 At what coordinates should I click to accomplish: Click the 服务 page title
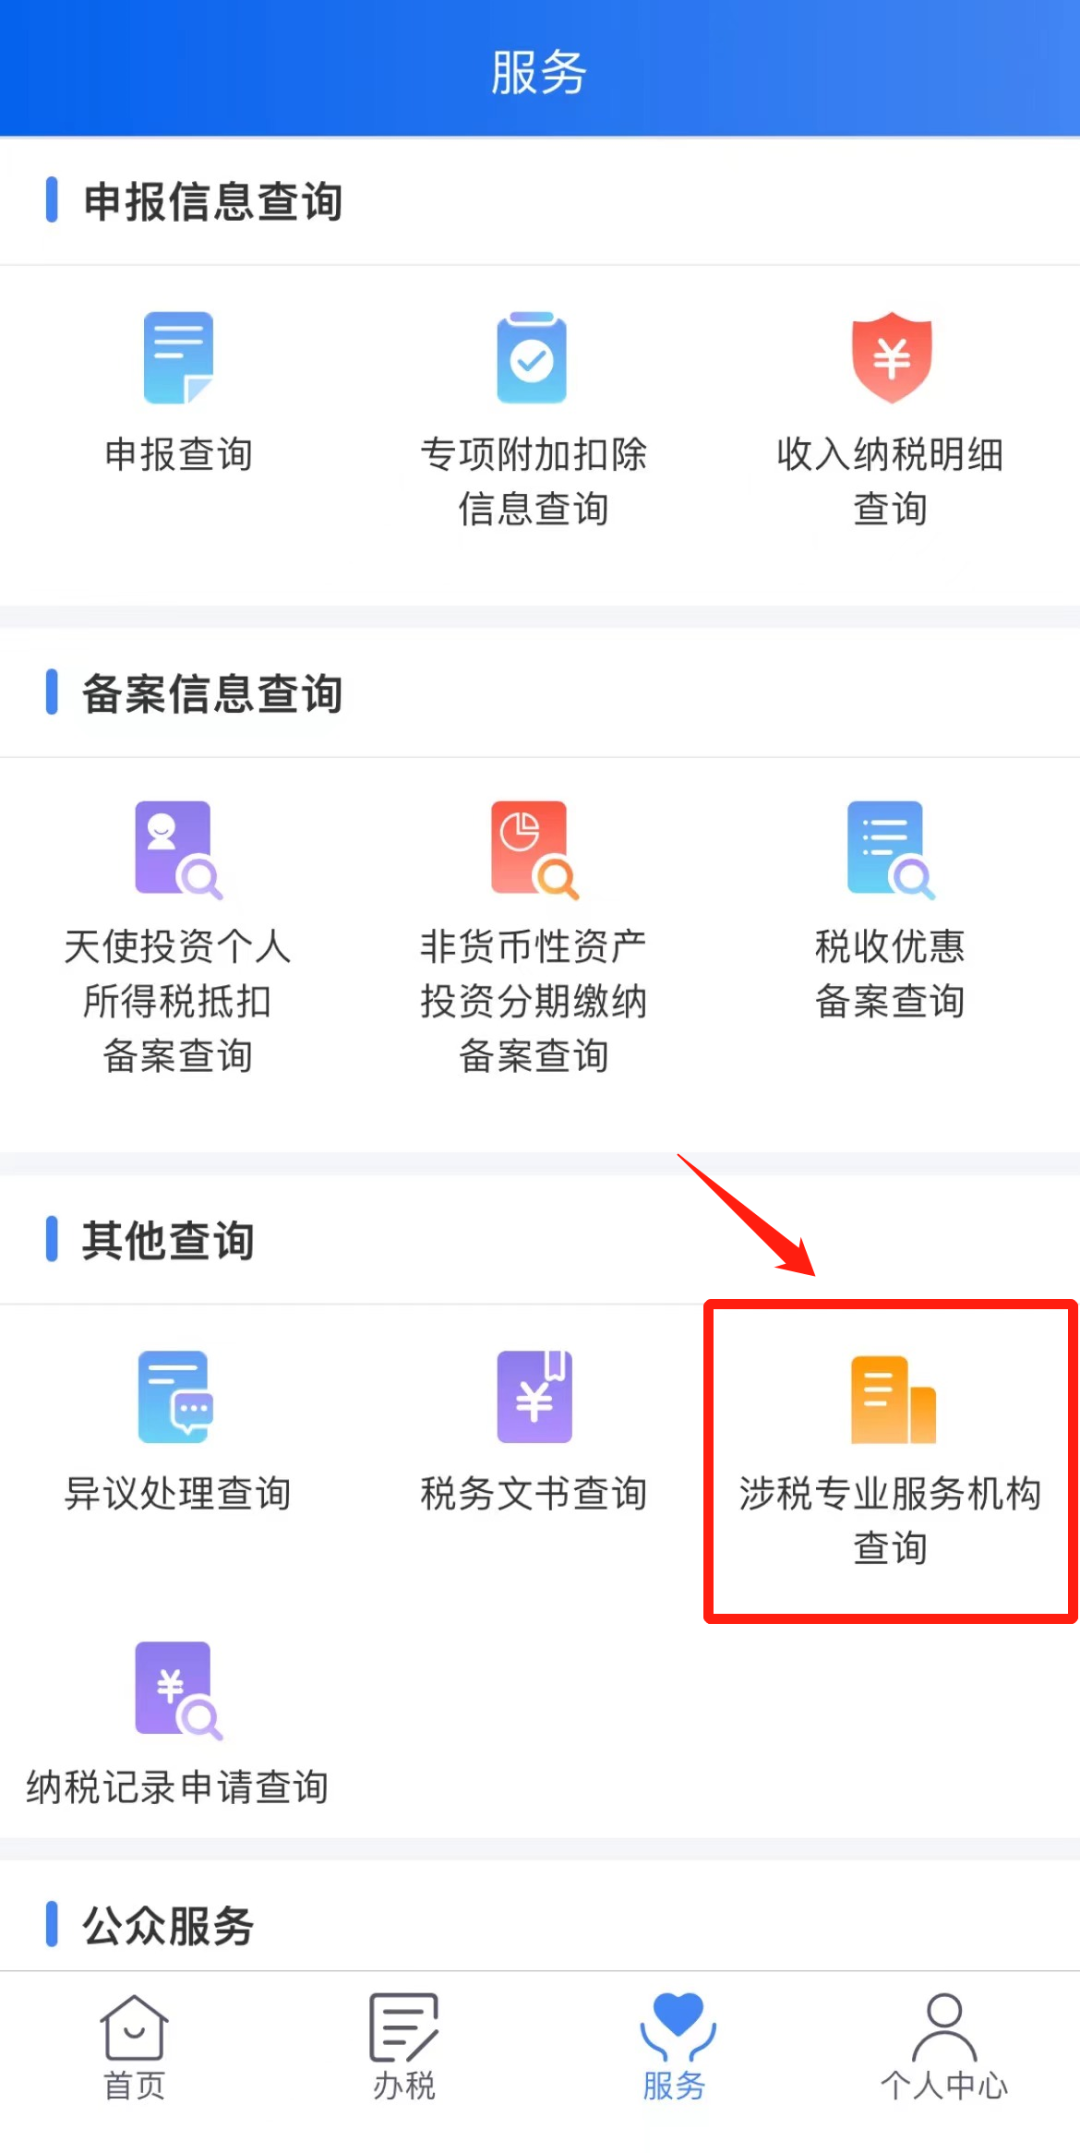pyautogui.click(x=539, y=73)
